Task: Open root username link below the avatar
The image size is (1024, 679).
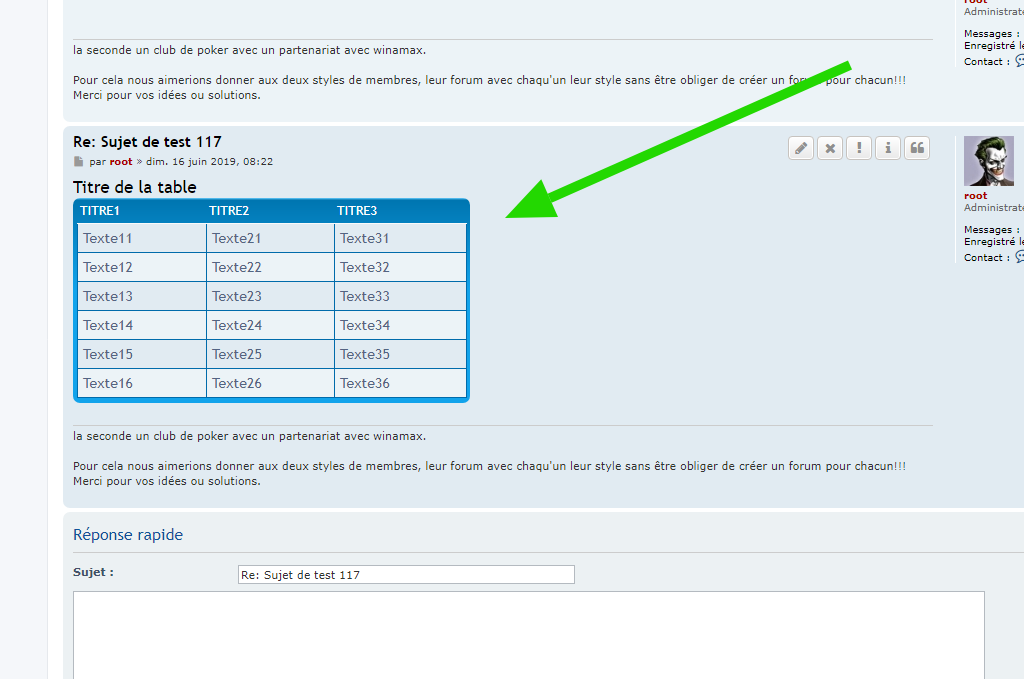Action: coord(975,196)
